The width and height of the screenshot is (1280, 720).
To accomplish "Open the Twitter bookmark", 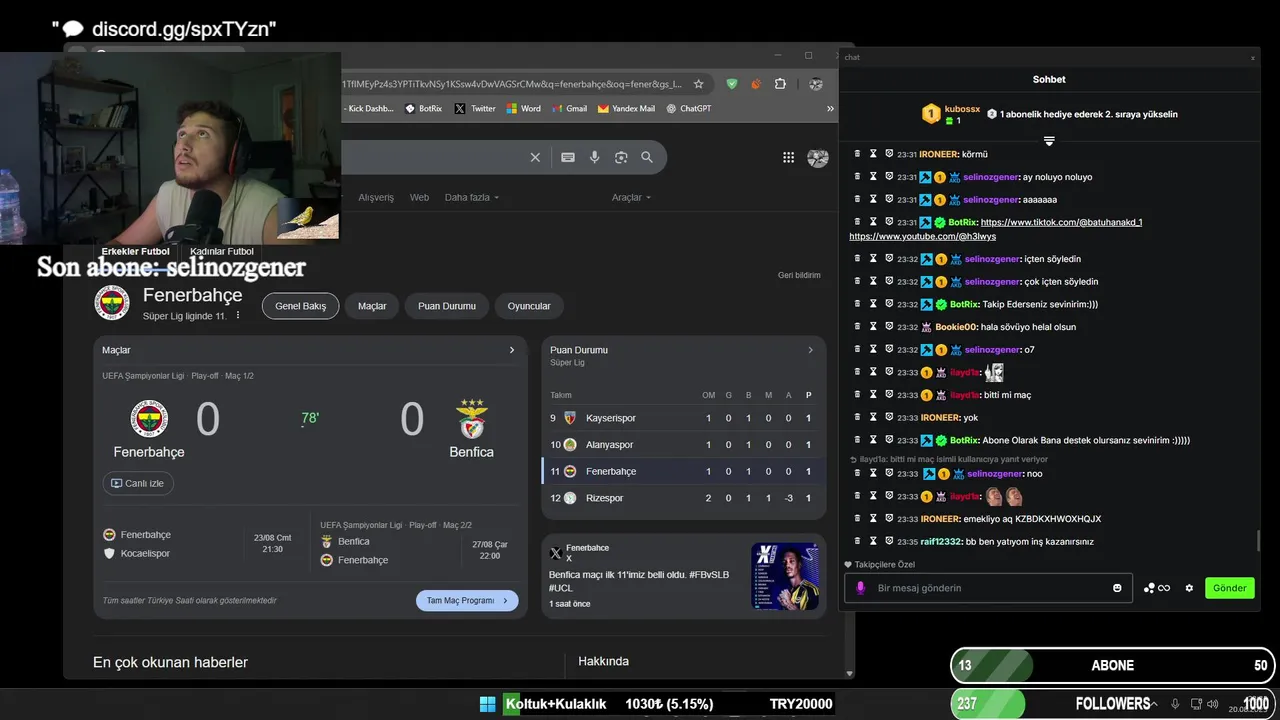I will click(475, 108).
